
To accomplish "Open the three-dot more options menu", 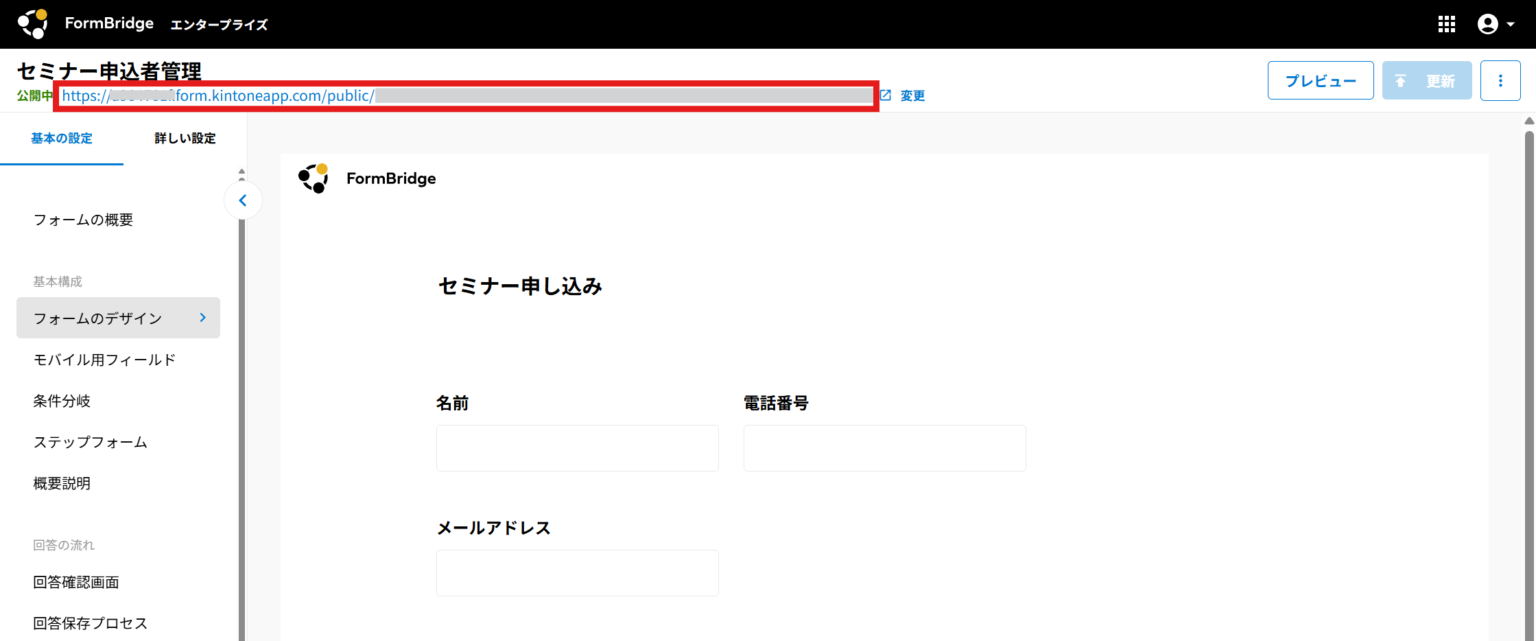I will click(x=1500, y=81).
